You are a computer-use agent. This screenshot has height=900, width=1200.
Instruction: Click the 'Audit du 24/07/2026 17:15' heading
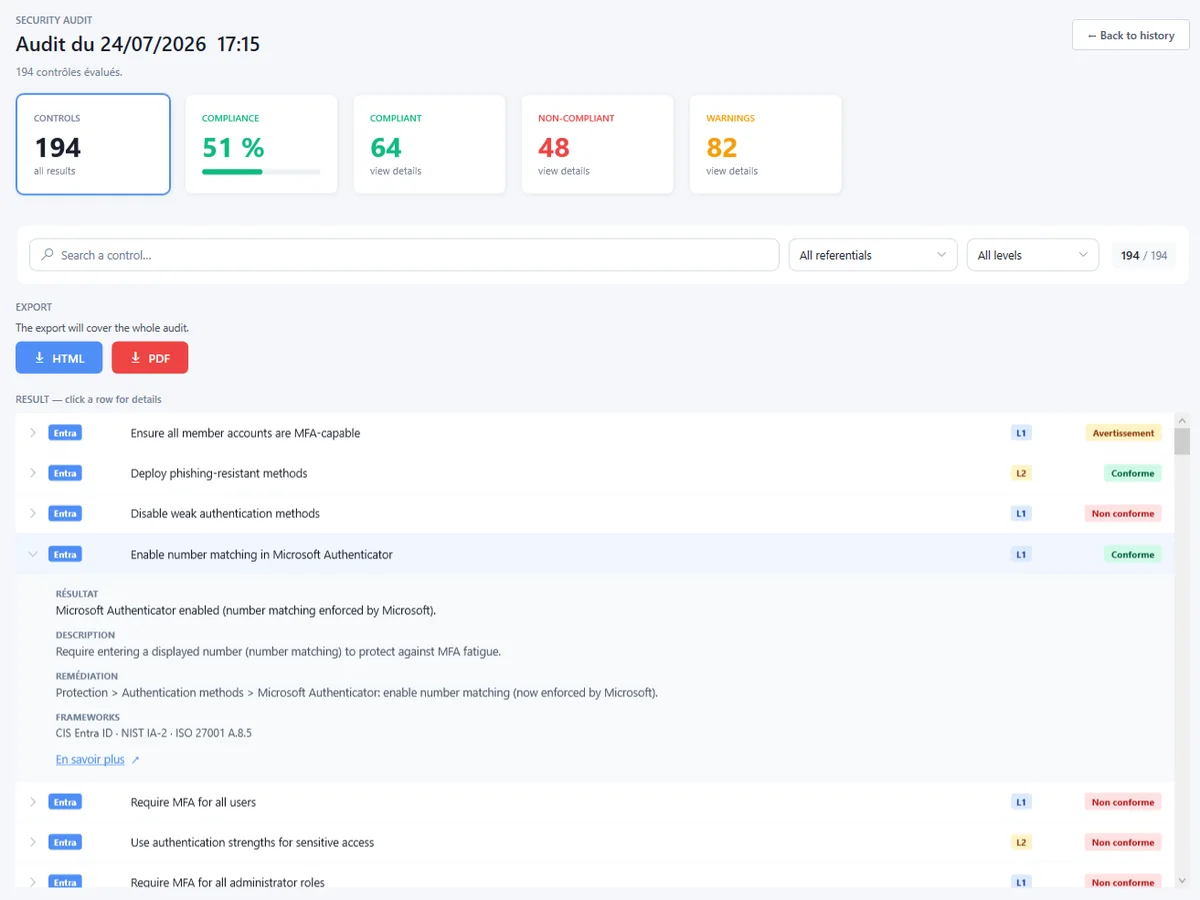pyautogui.click(x=138, y=44)
